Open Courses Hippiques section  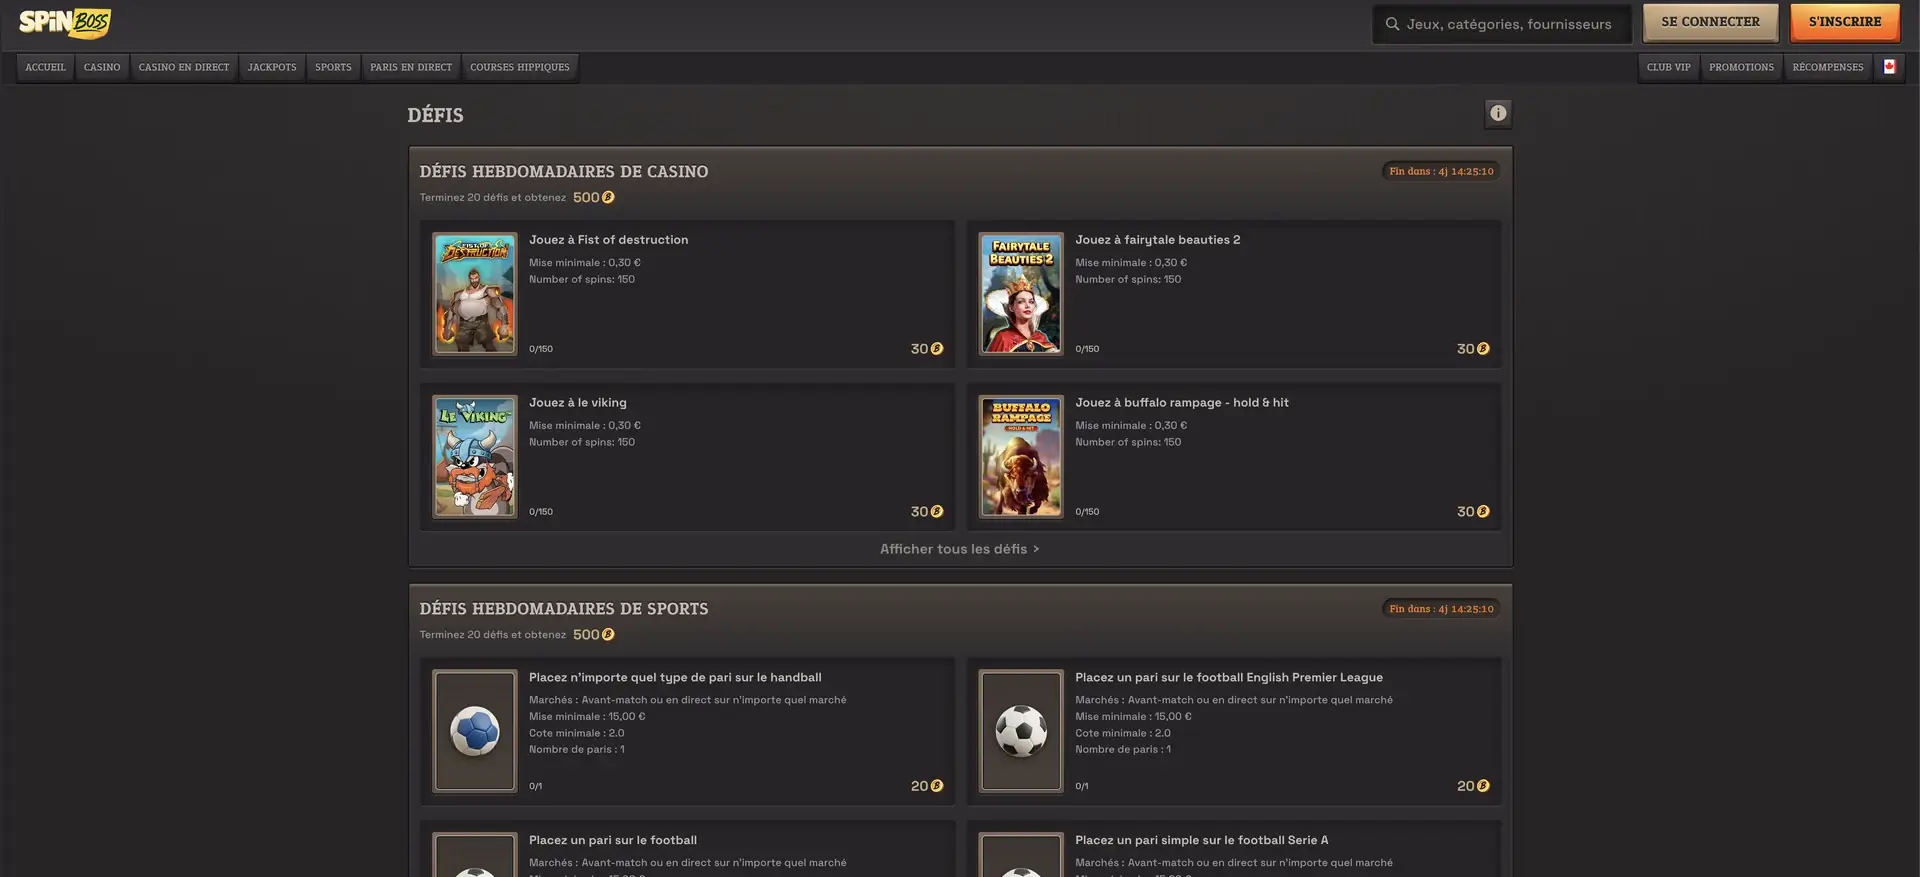tap(520, 68)
